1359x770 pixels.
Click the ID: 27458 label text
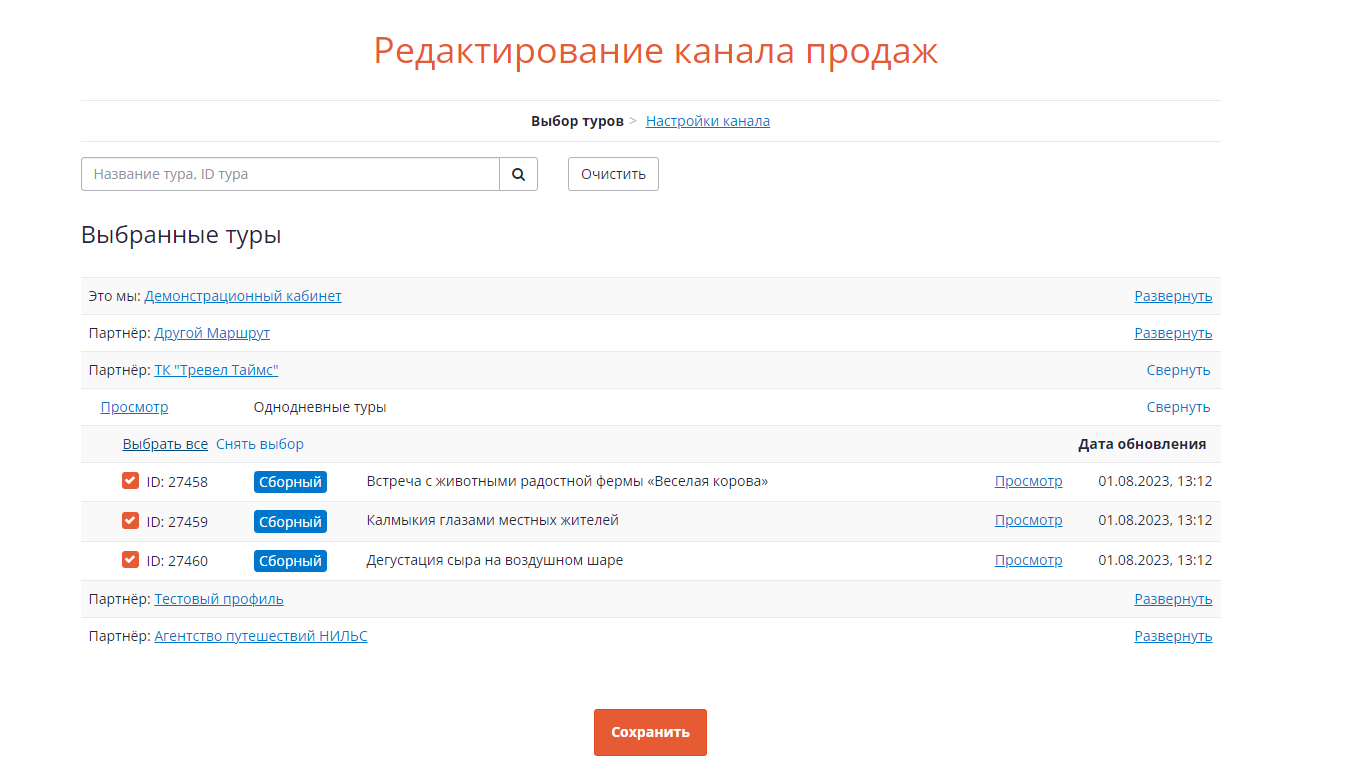(177, 482)
